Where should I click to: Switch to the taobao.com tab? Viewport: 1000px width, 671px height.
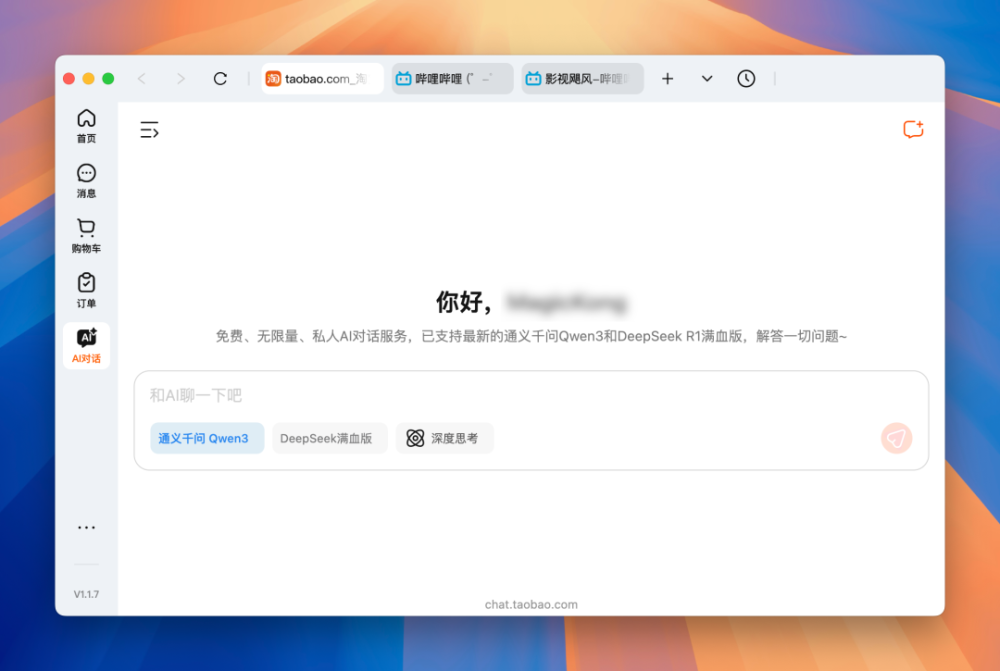point(323,78)
